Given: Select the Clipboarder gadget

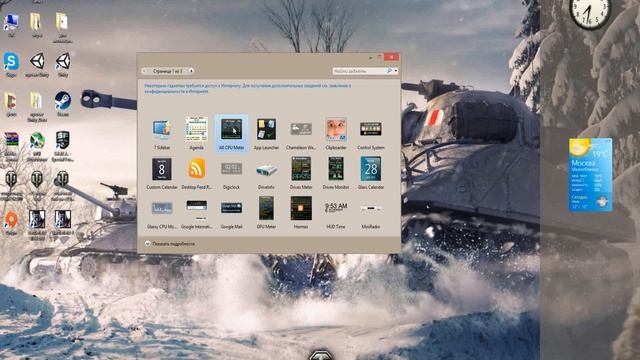Looking at the screenshot, I should click(x=336, y=134).
